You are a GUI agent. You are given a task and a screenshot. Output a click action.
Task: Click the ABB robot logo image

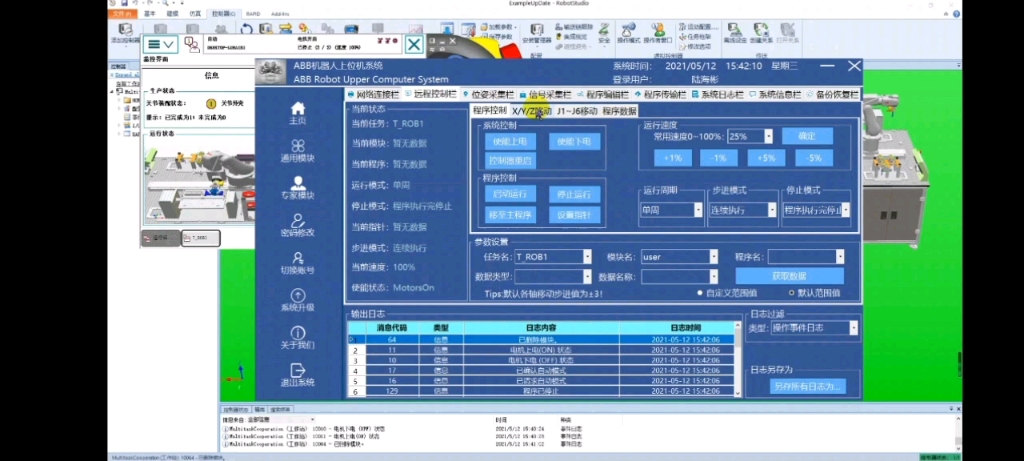click(270, 72)
